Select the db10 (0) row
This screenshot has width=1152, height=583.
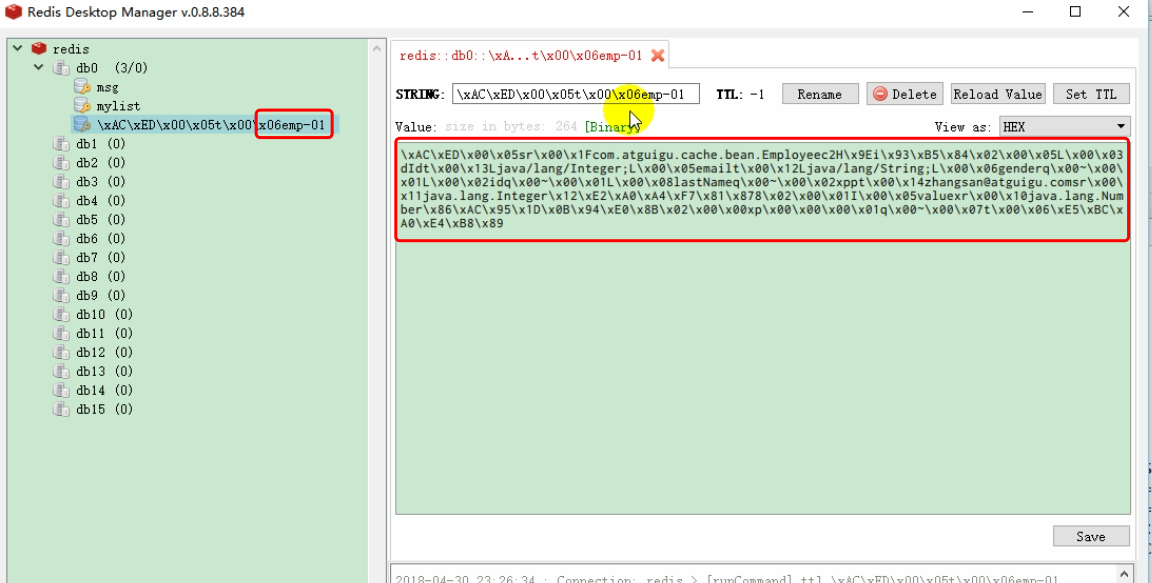104,315
